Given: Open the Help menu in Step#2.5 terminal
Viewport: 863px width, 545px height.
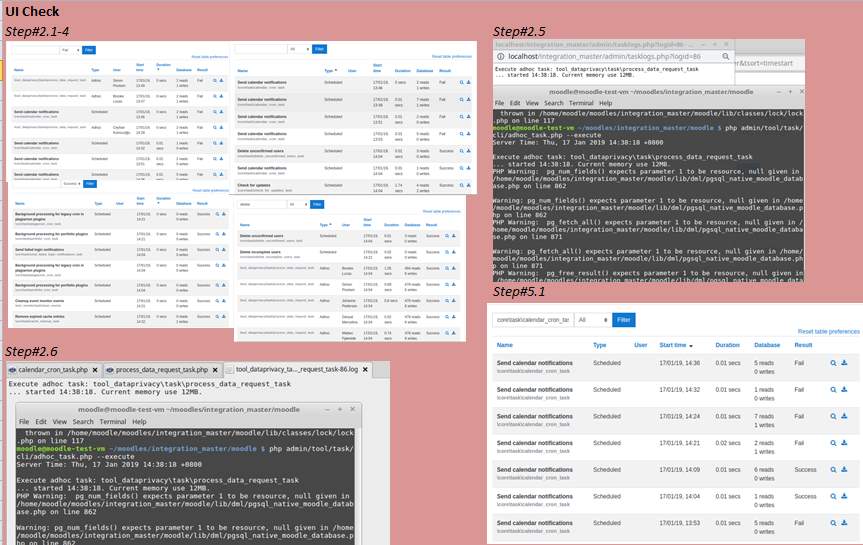Looking at the screenshot, I should click(605, 103).
